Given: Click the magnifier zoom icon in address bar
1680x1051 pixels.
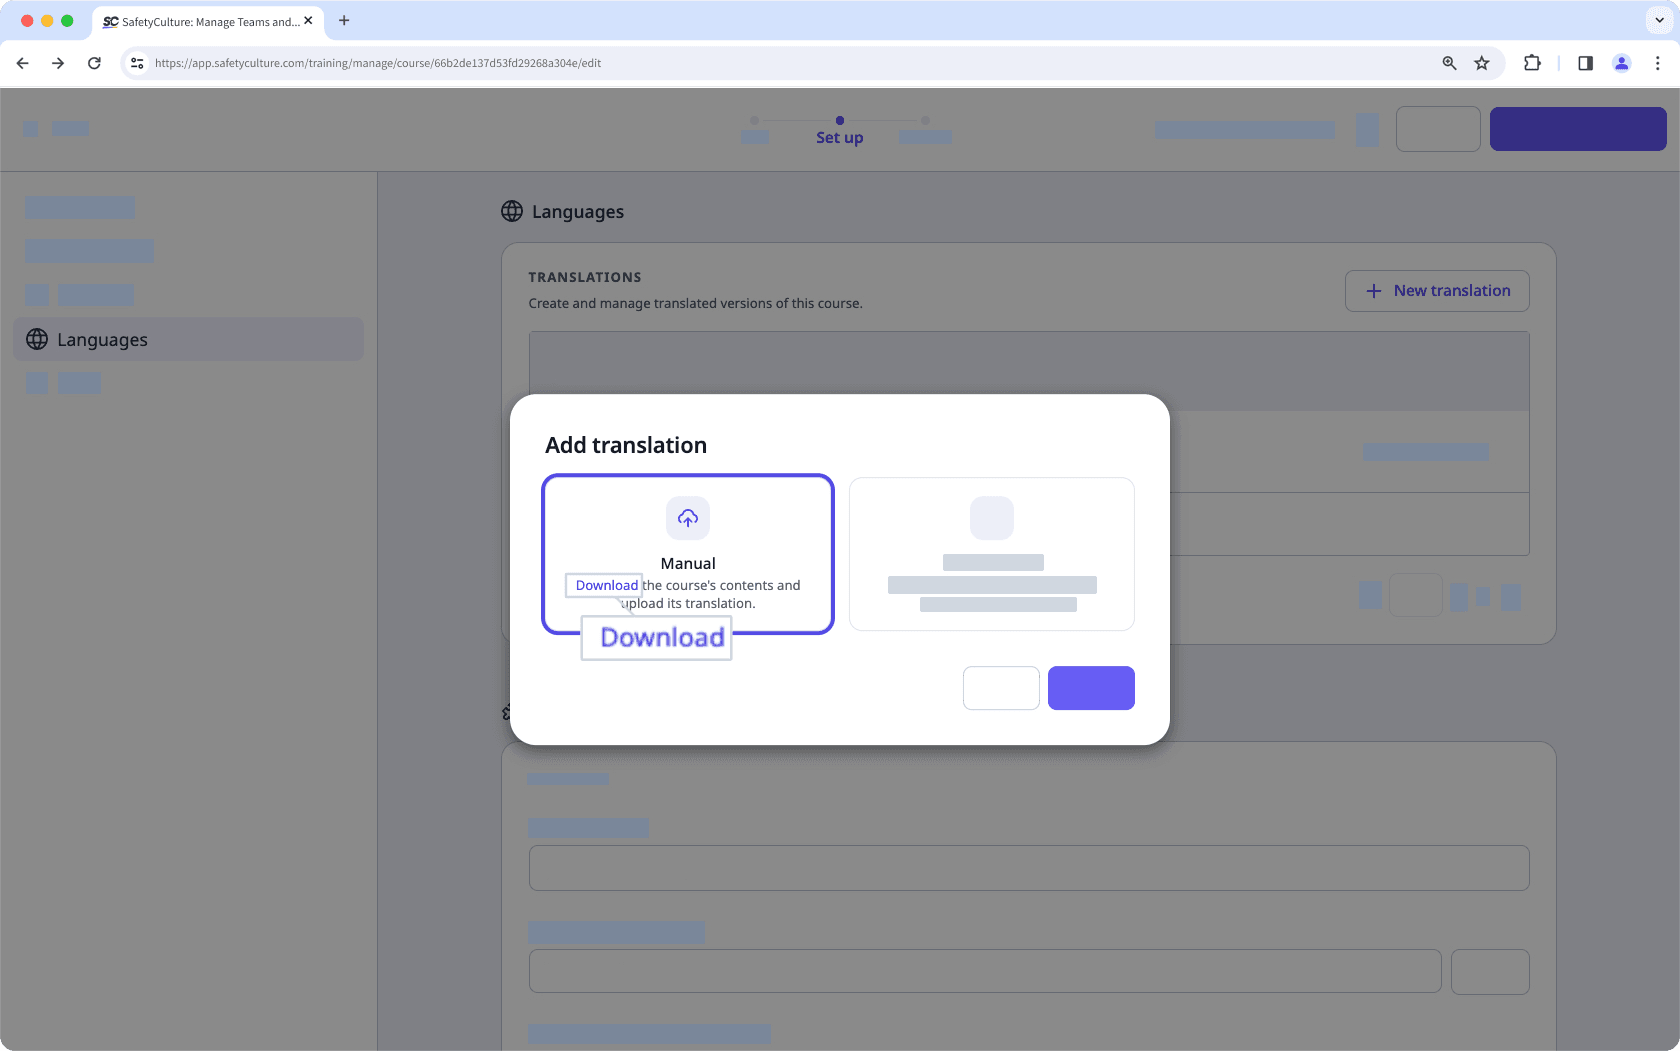Looking at the screenshot, I should click(x=1448, y=62).
